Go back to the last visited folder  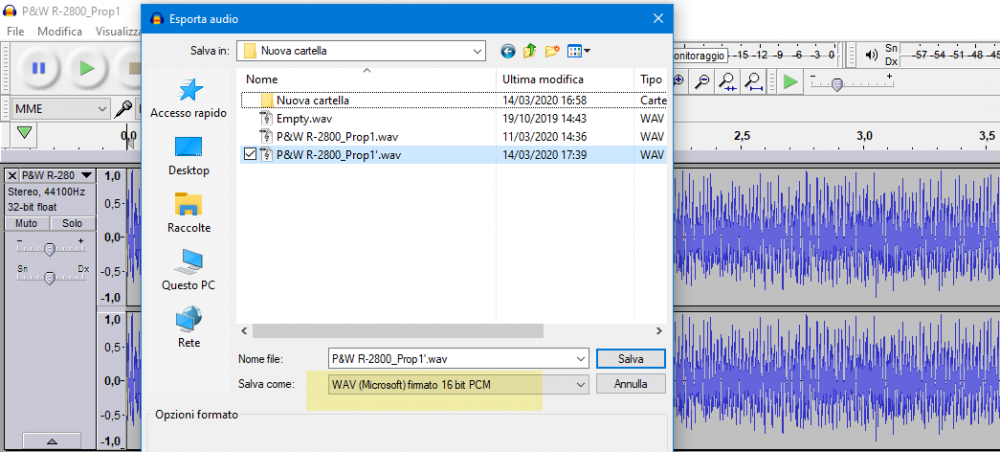pyautogui.click(x=508, y=50)
